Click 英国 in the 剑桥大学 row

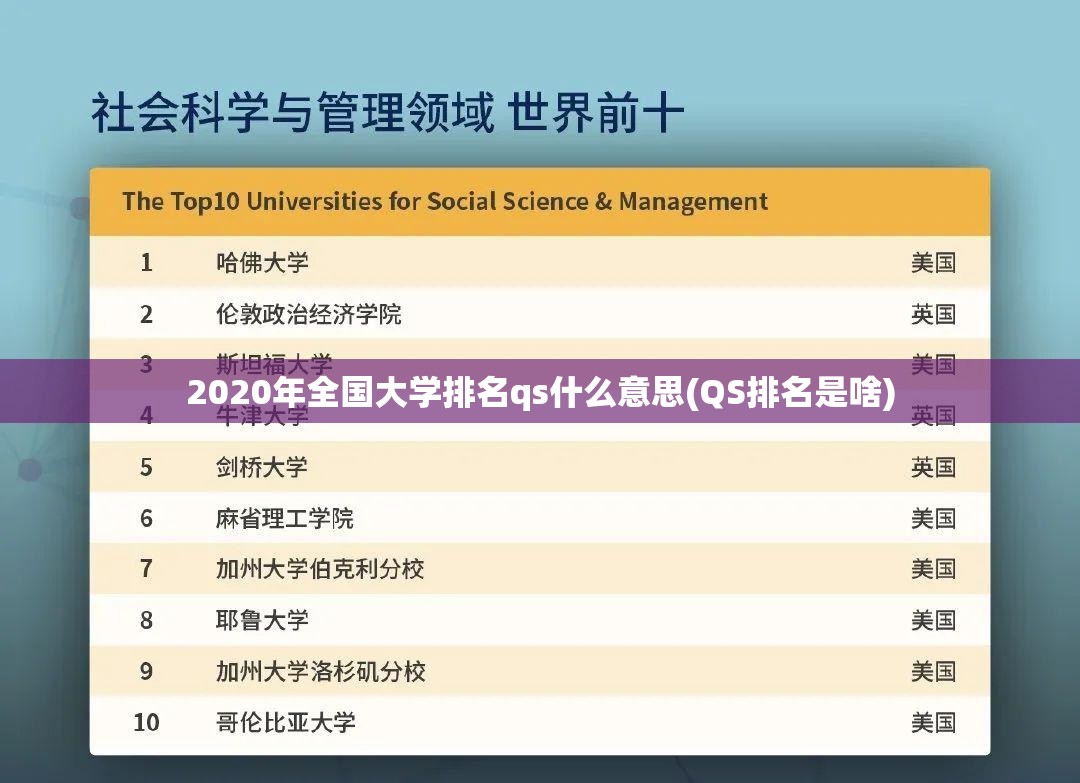(x=933, y=467)
